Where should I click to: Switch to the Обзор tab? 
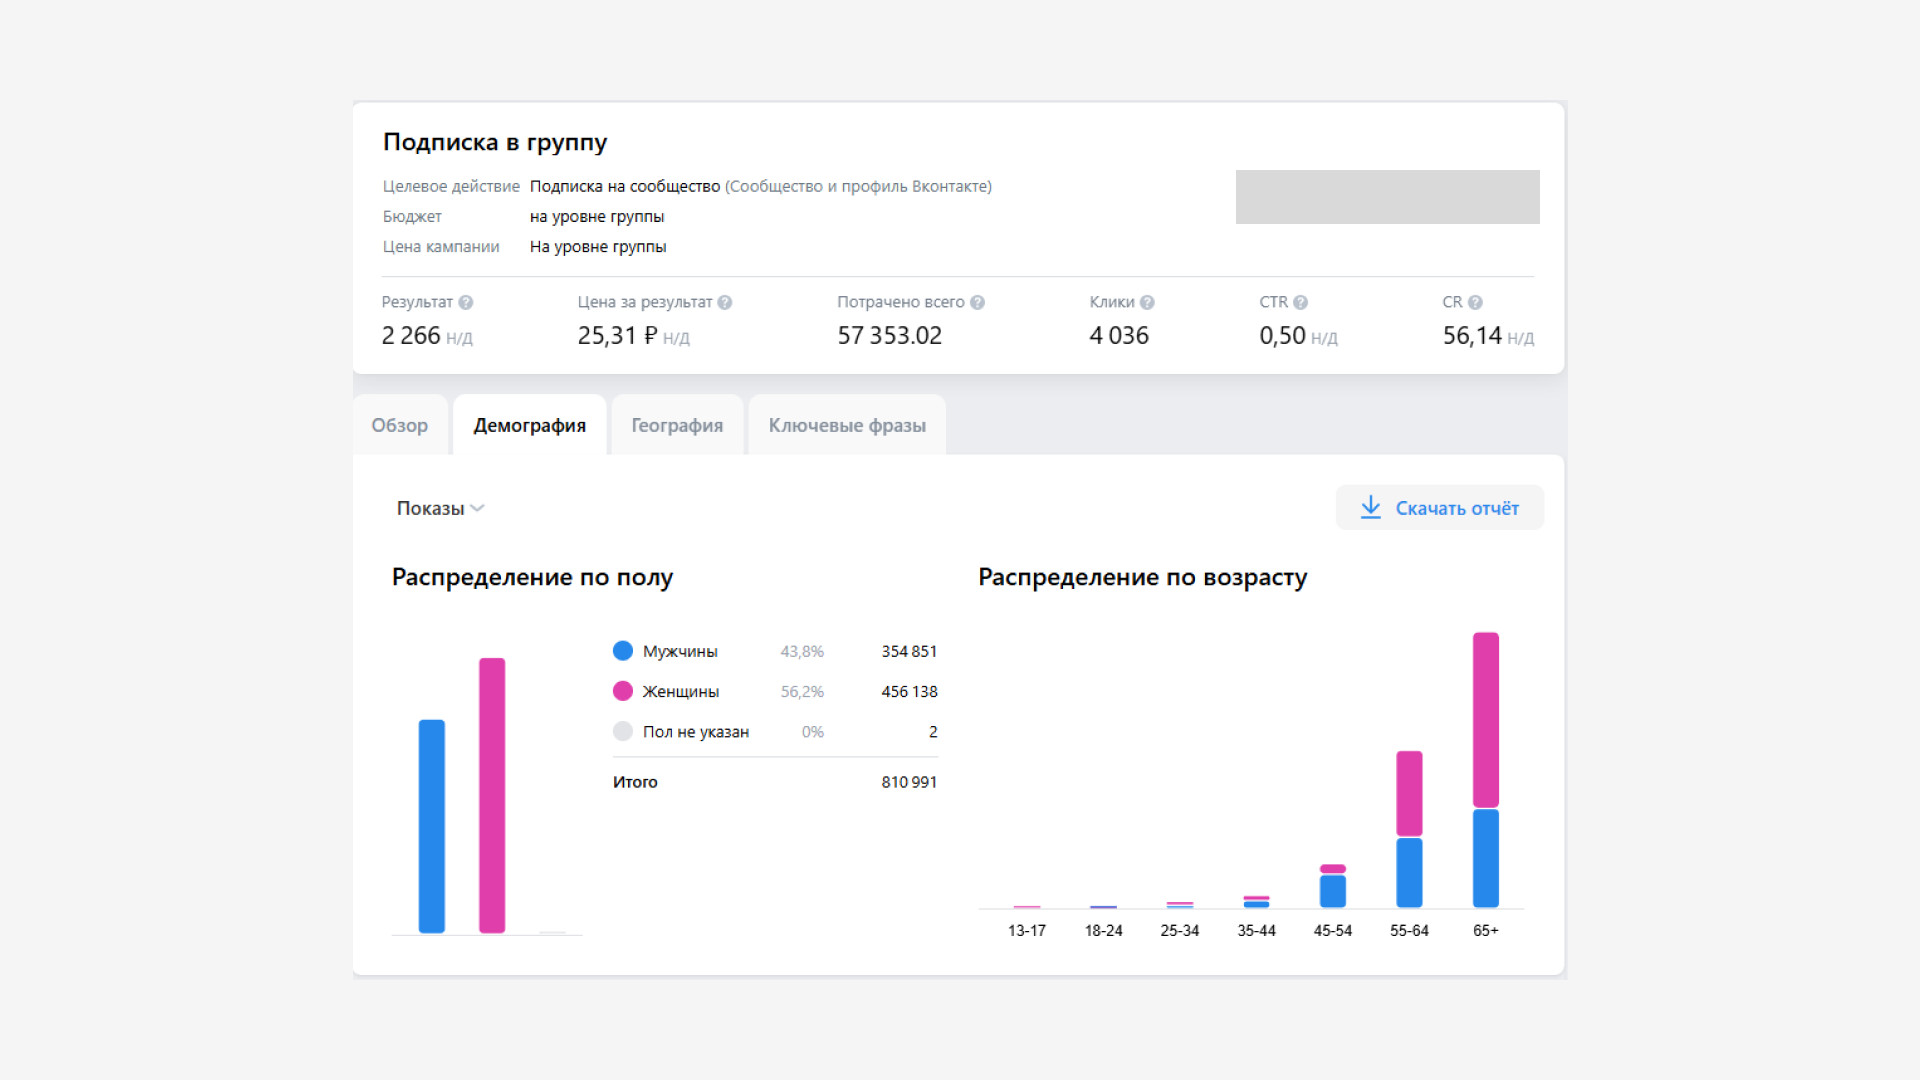click(400, 425)
